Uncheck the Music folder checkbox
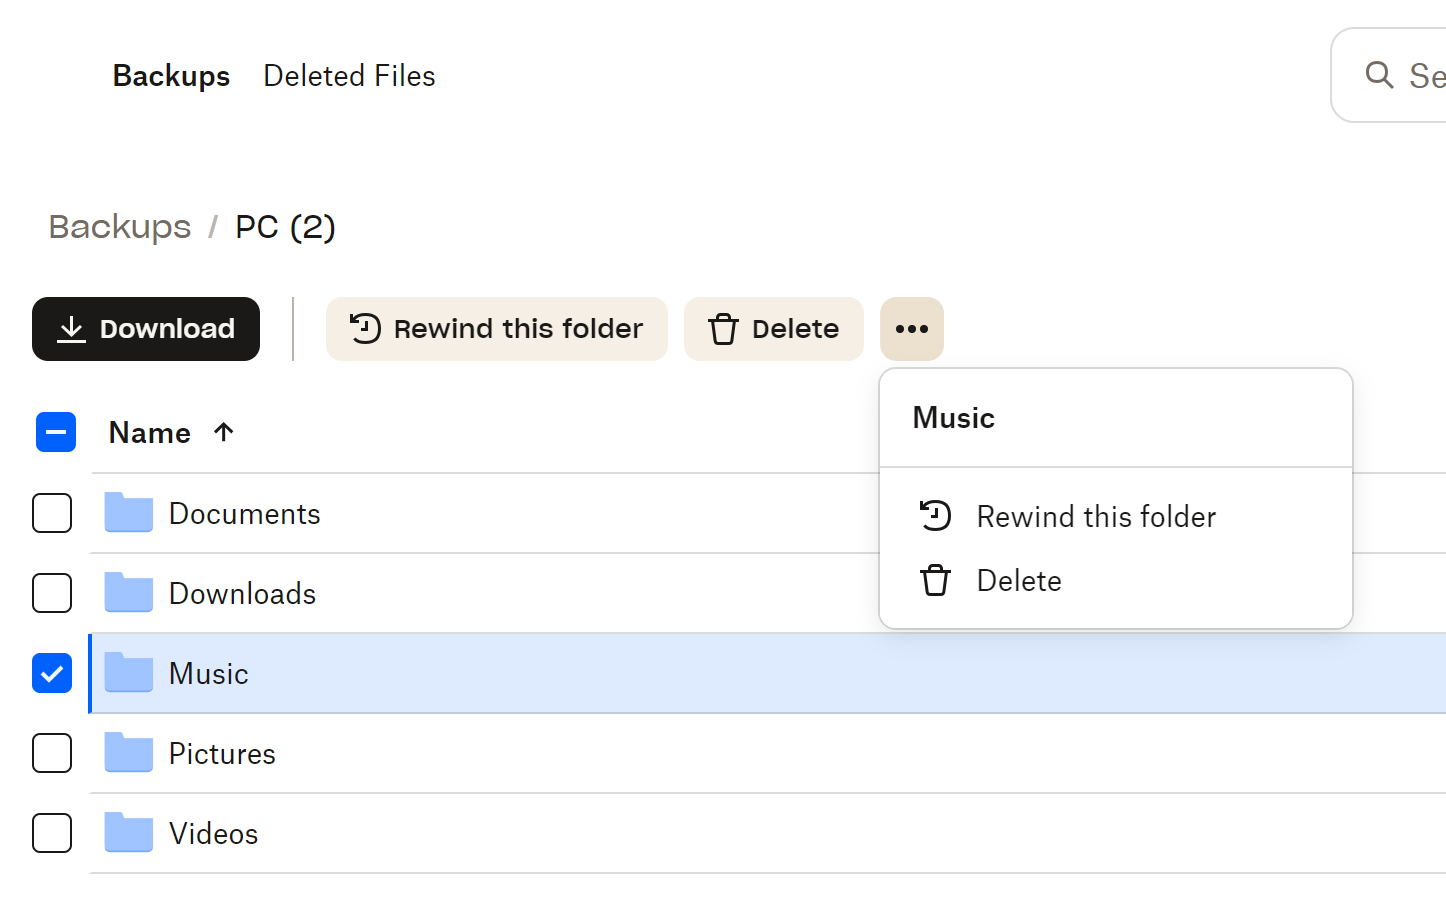Viewport: 1446px width, 924px height. [52, 673]
